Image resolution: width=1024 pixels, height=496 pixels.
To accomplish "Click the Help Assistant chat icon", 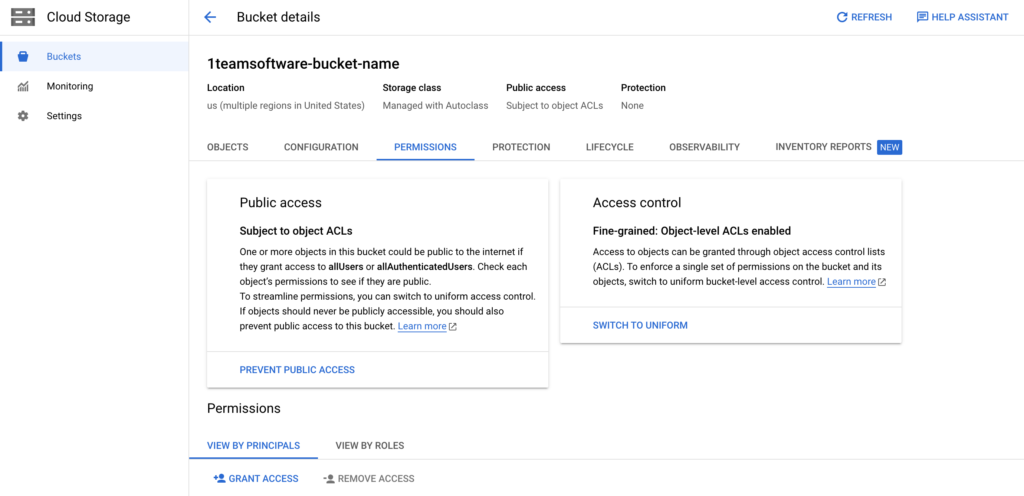I will (x=922, y=17).
